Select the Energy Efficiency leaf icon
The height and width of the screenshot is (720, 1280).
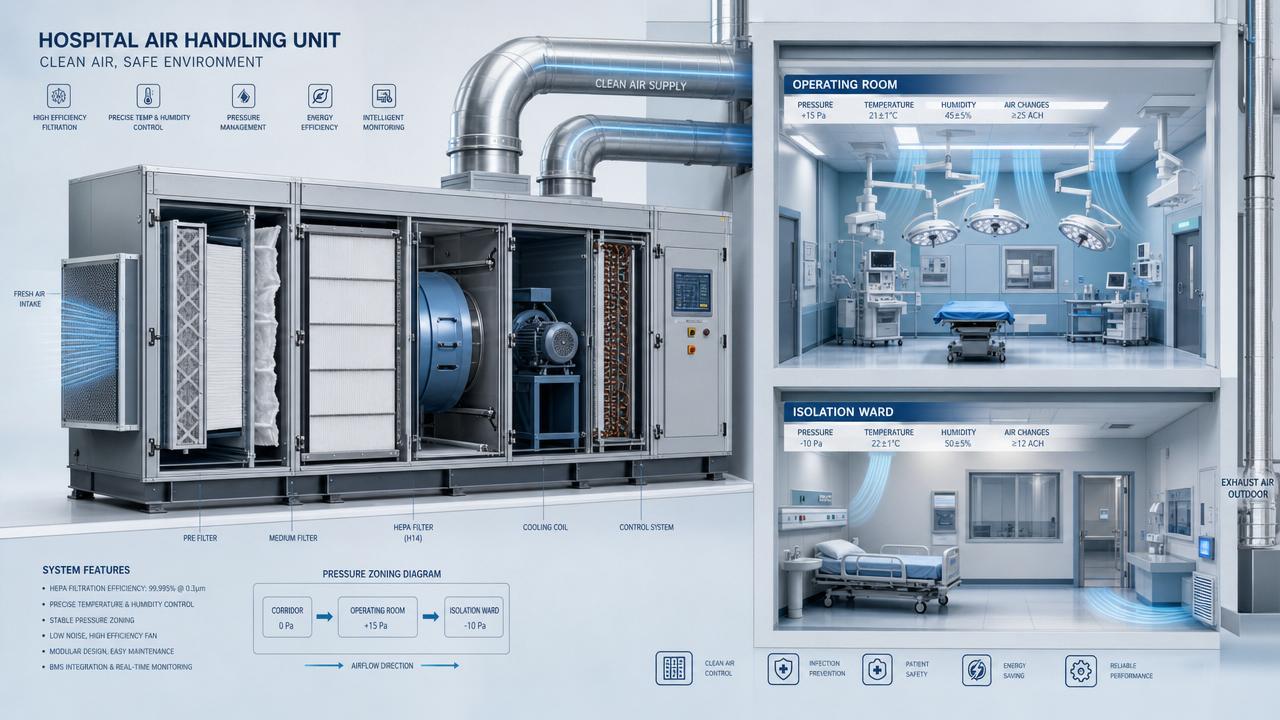click(x=320, y=96)
